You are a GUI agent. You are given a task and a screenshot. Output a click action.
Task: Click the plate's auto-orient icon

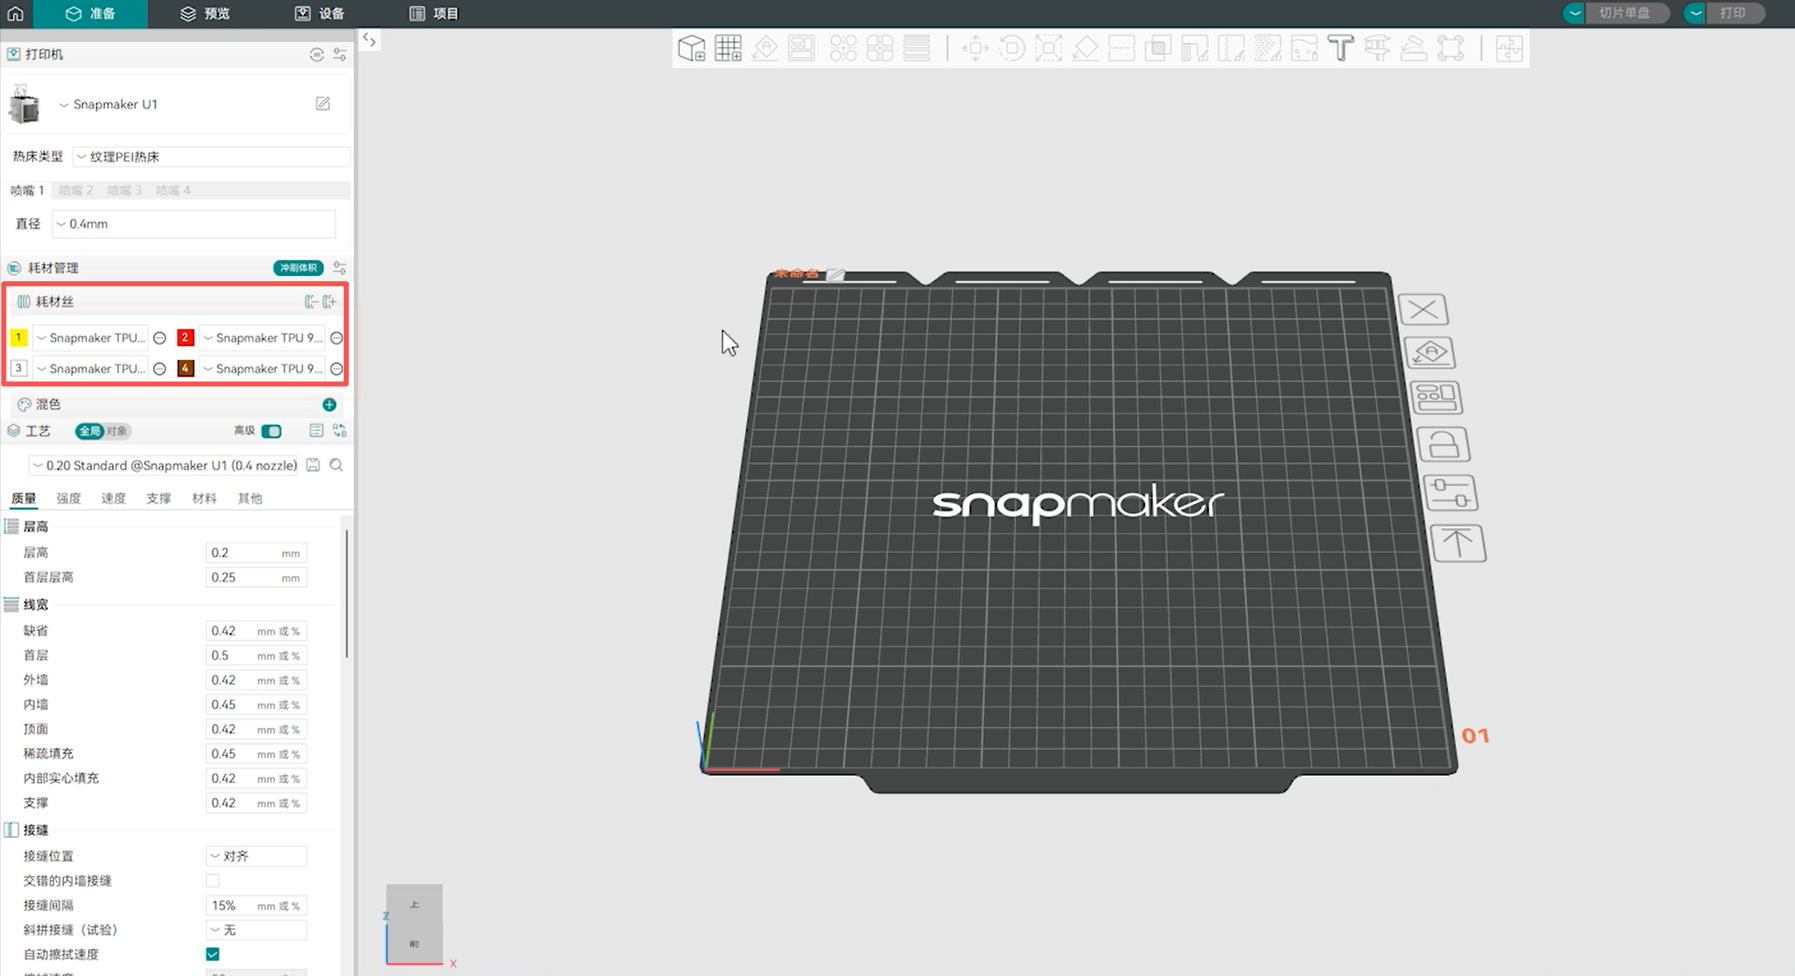(1430, 353)
